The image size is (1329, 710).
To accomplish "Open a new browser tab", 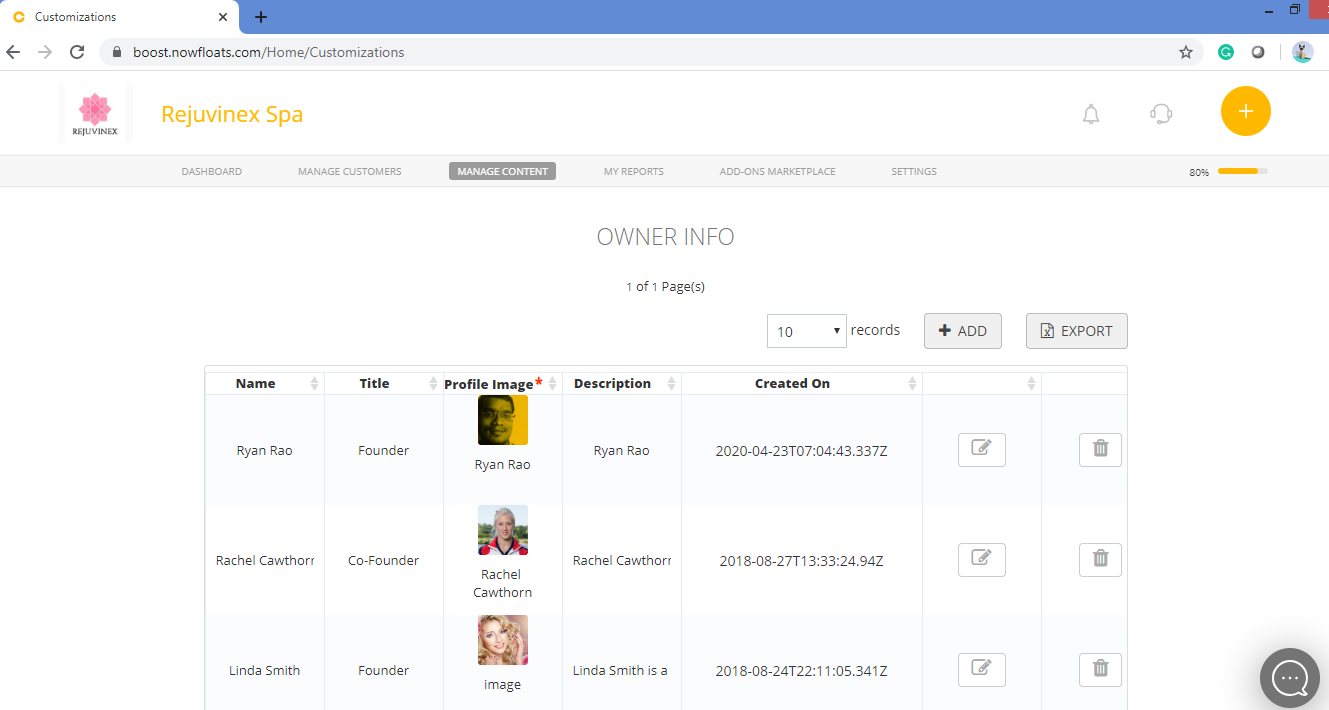I will [261, 17].
